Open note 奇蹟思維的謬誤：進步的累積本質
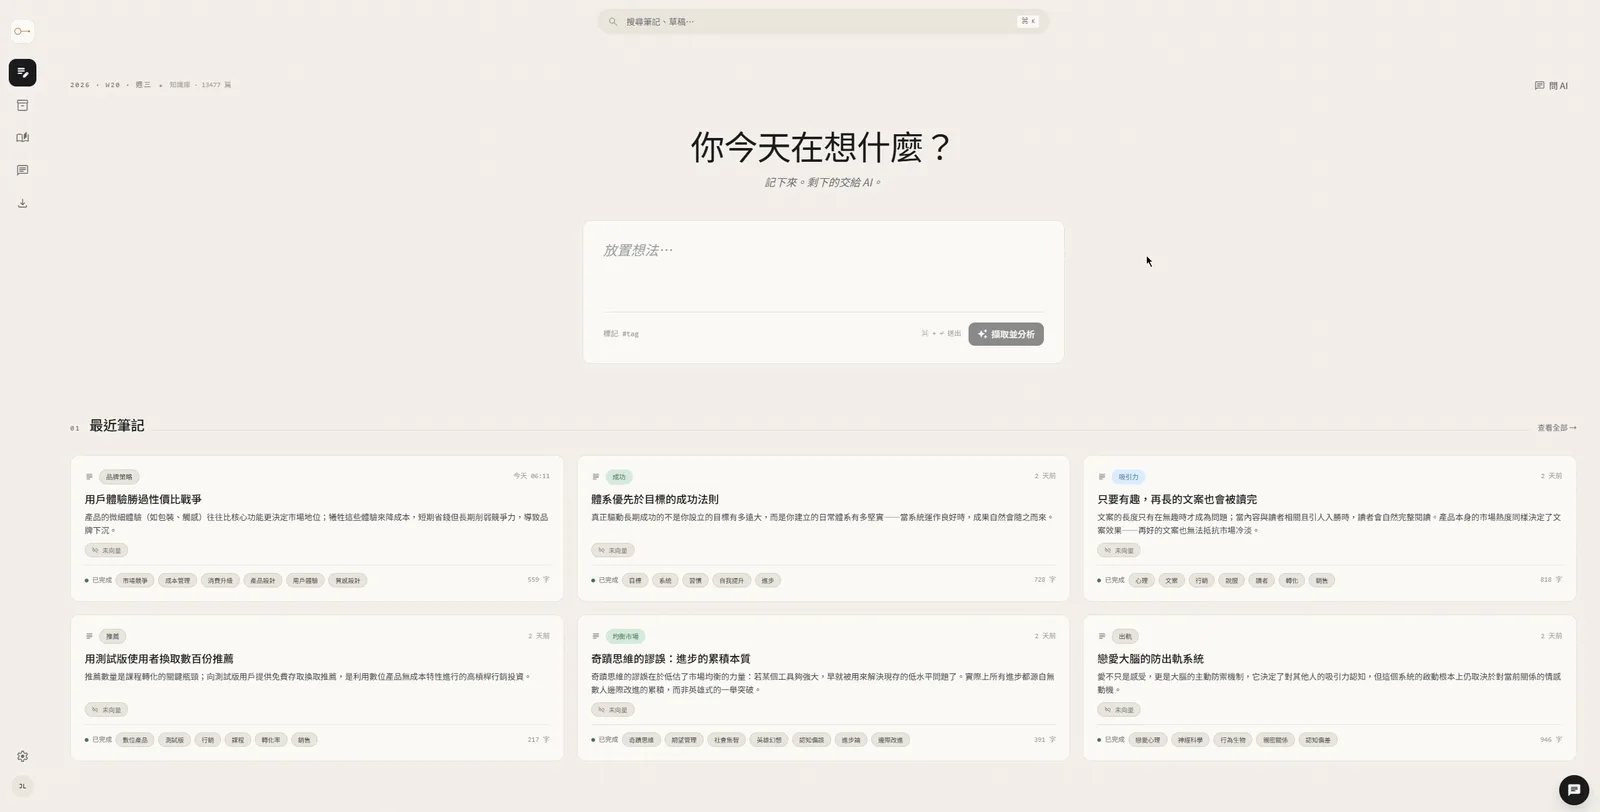This screenshot has height=812, width=1600. coord(670,659)
